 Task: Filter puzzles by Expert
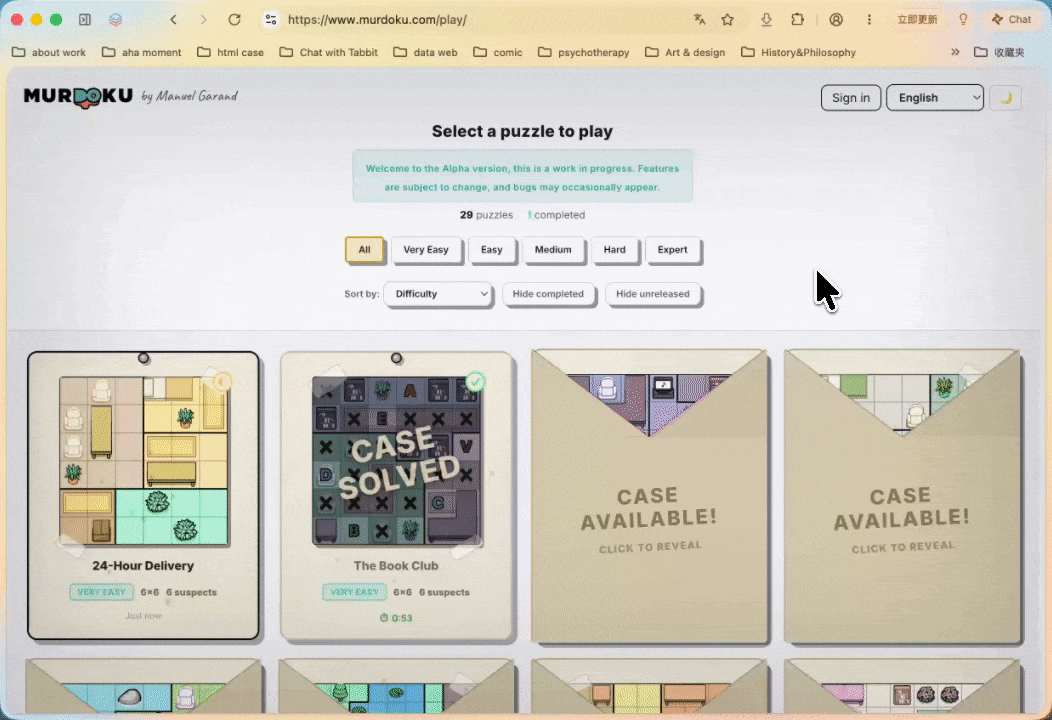pos(672,250)
